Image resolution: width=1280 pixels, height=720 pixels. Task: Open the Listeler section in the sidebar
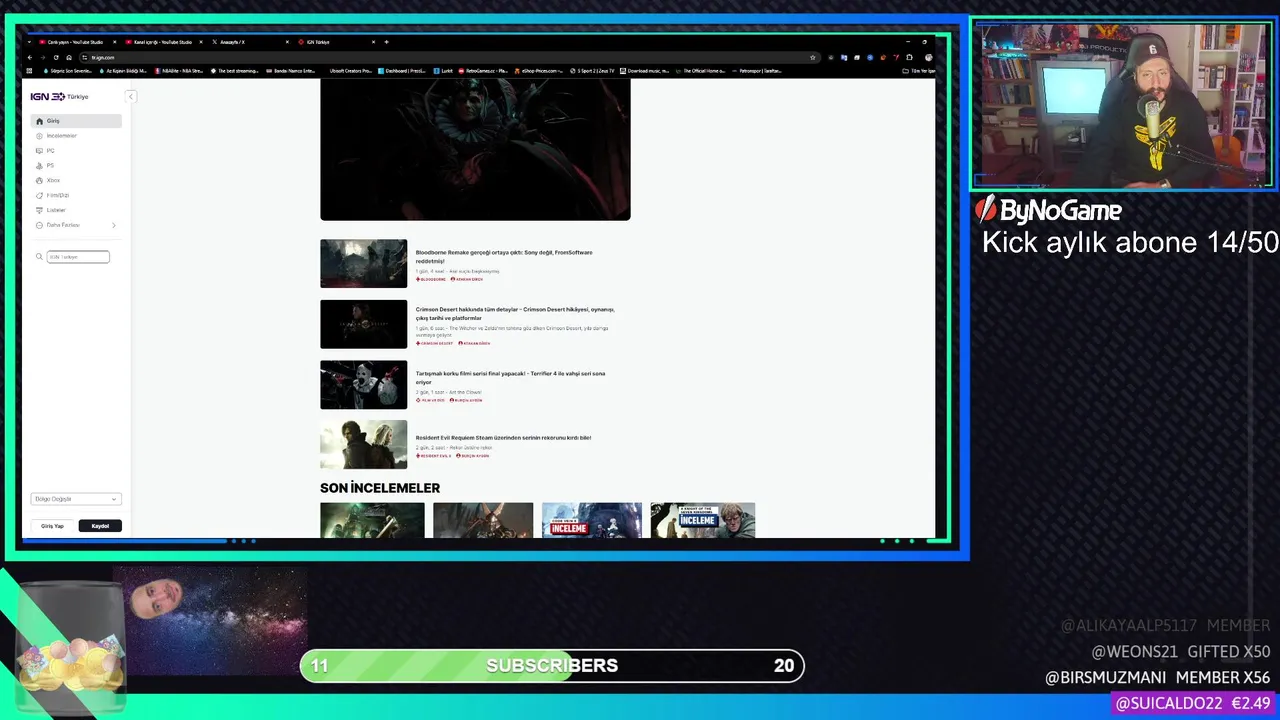click(x=76, y=210)
